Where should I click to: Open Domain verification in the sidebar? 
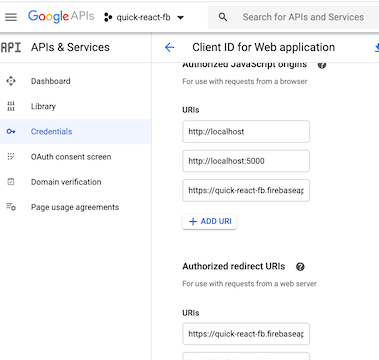[x=66, y=182]
